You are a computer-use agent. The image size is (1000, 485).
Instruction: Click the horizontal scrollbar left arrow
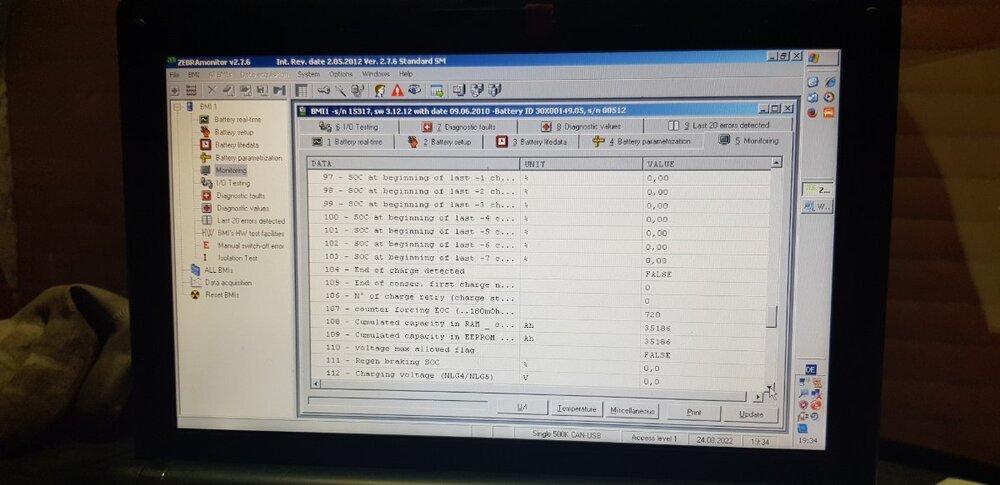tap(315, 384)
